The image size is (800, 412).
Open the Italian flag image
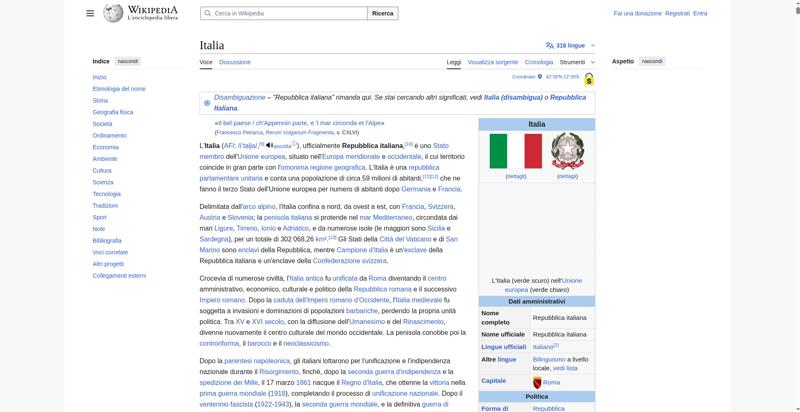515,151
